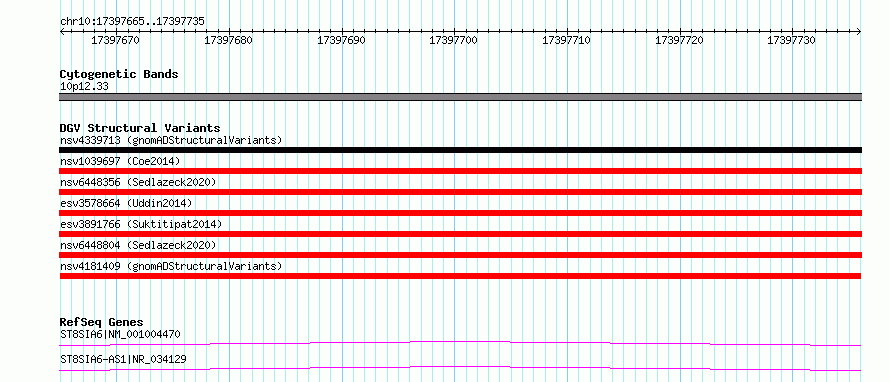The width and height of the screenshot is (890, 382).
Task: Open variant esv3891766 (Suktitipat2014) label
Action: [x=141, y=224]
